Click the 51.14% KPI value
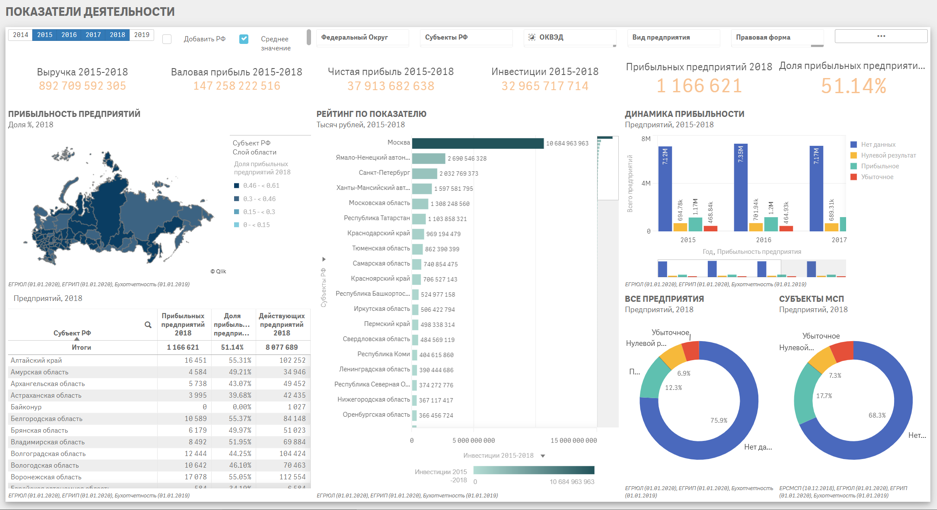 (x=853, y=86)
